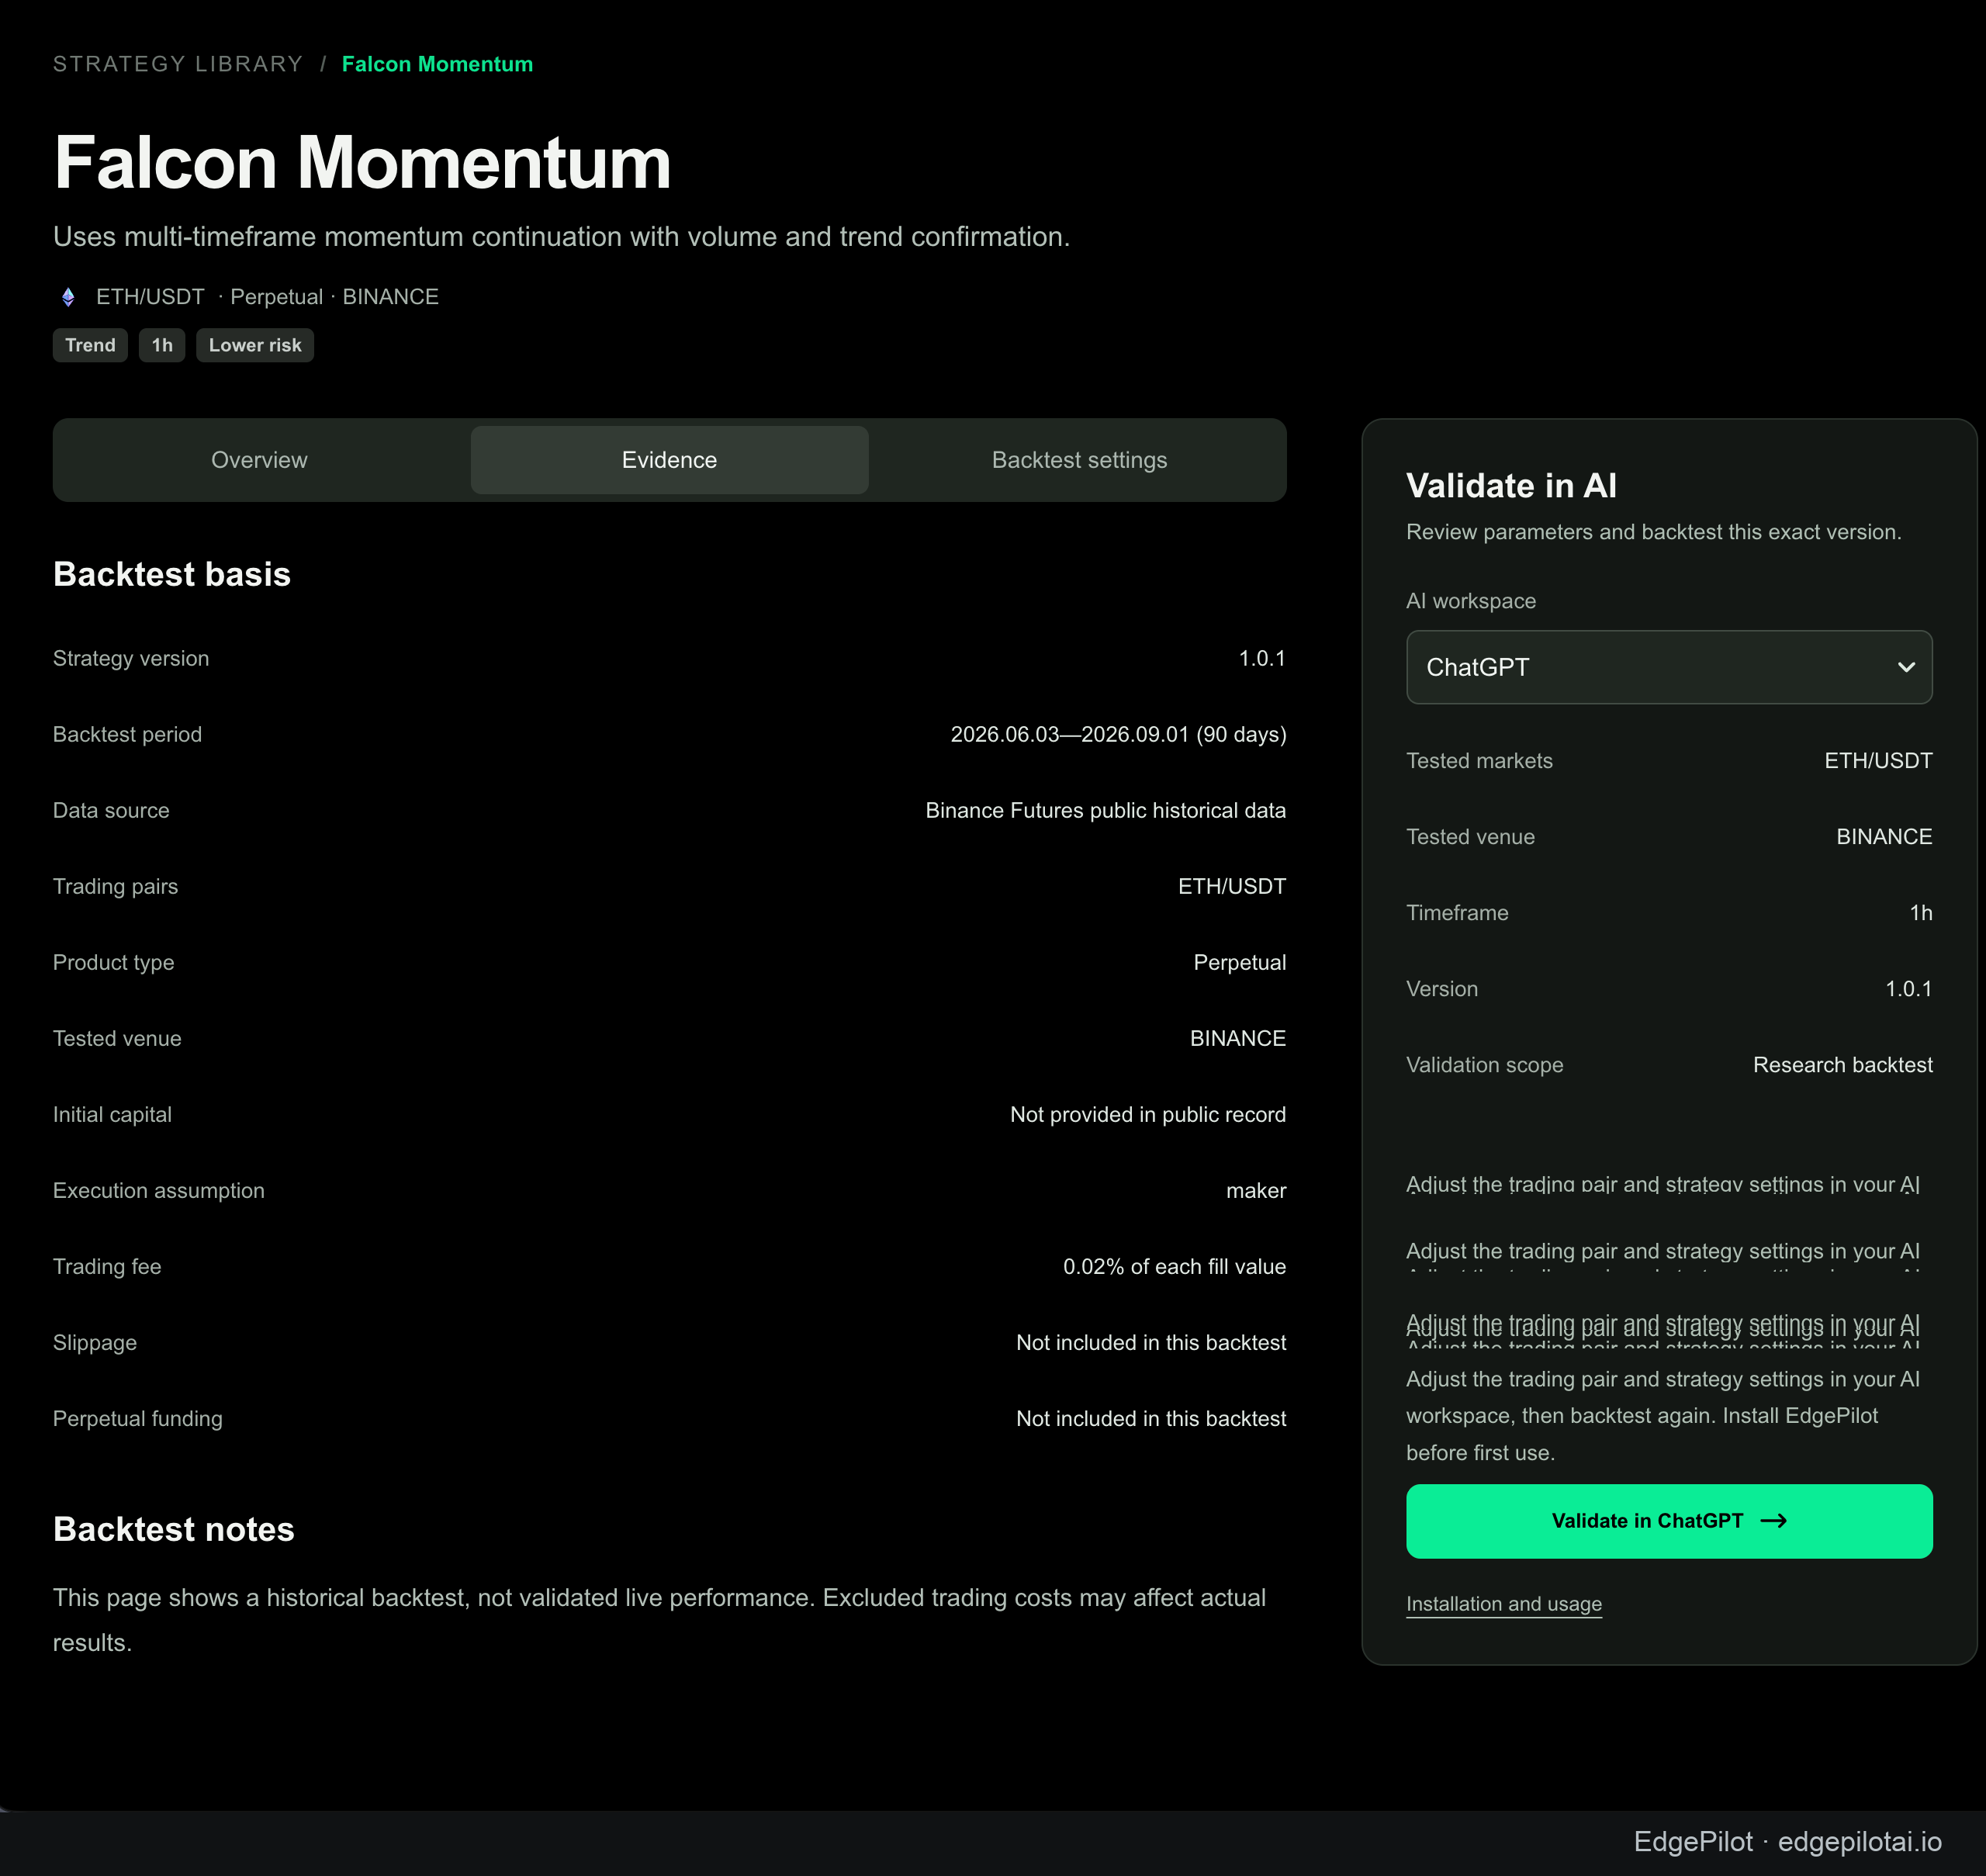
Task: Click the Not provided in public record value
Action: pyautogui.click(x=1148, y=1114)
